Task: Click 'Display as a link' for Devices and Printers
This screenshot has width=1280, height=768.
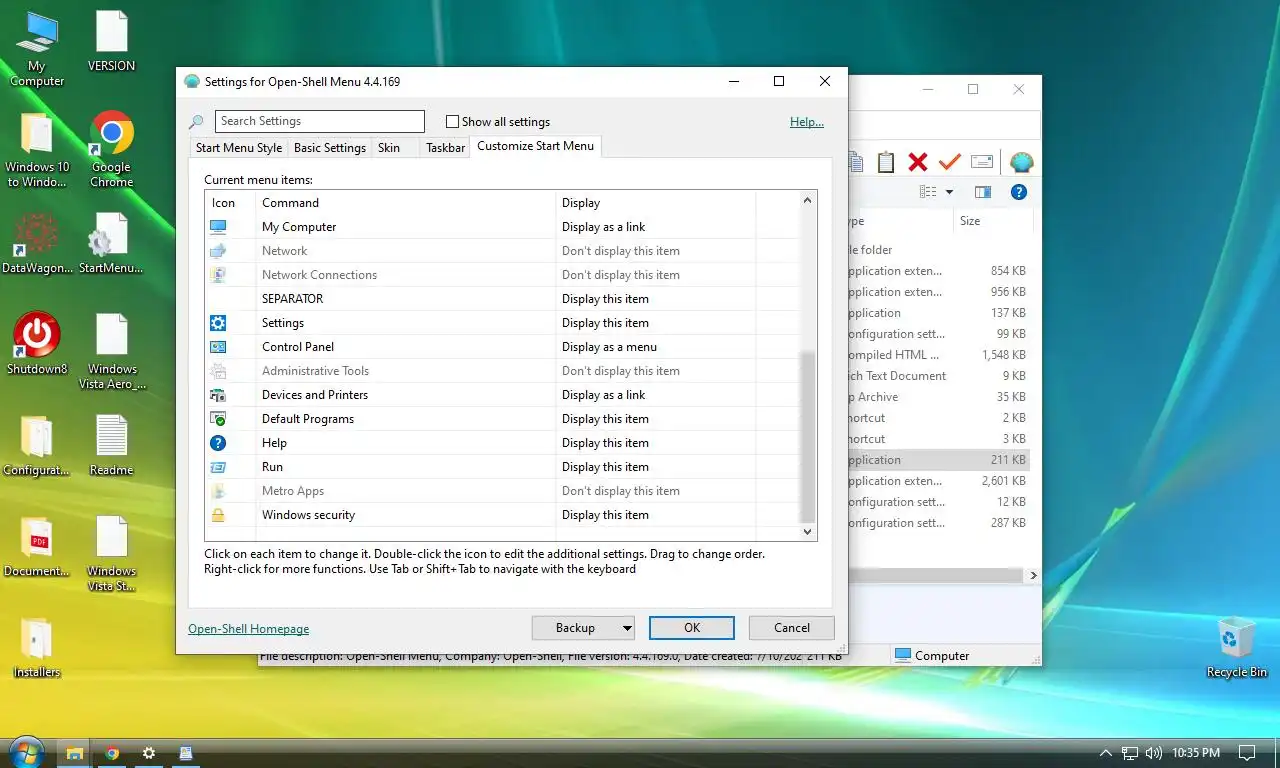Action: 604,395
